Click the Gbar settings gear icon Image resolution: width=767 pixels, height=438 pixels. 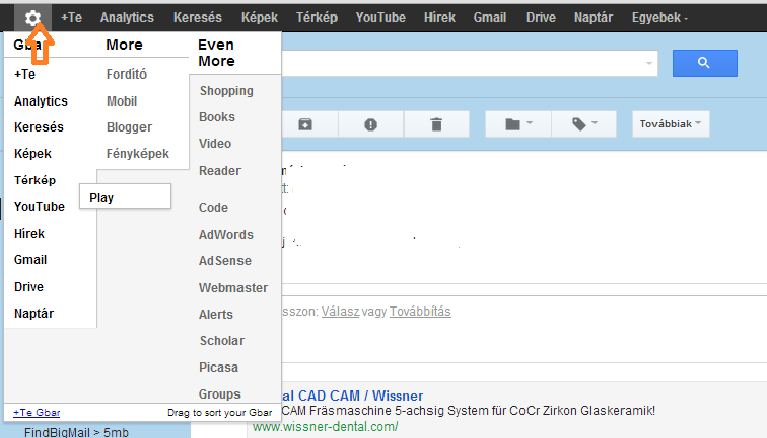pyautogui.click(x=33, y=18)
